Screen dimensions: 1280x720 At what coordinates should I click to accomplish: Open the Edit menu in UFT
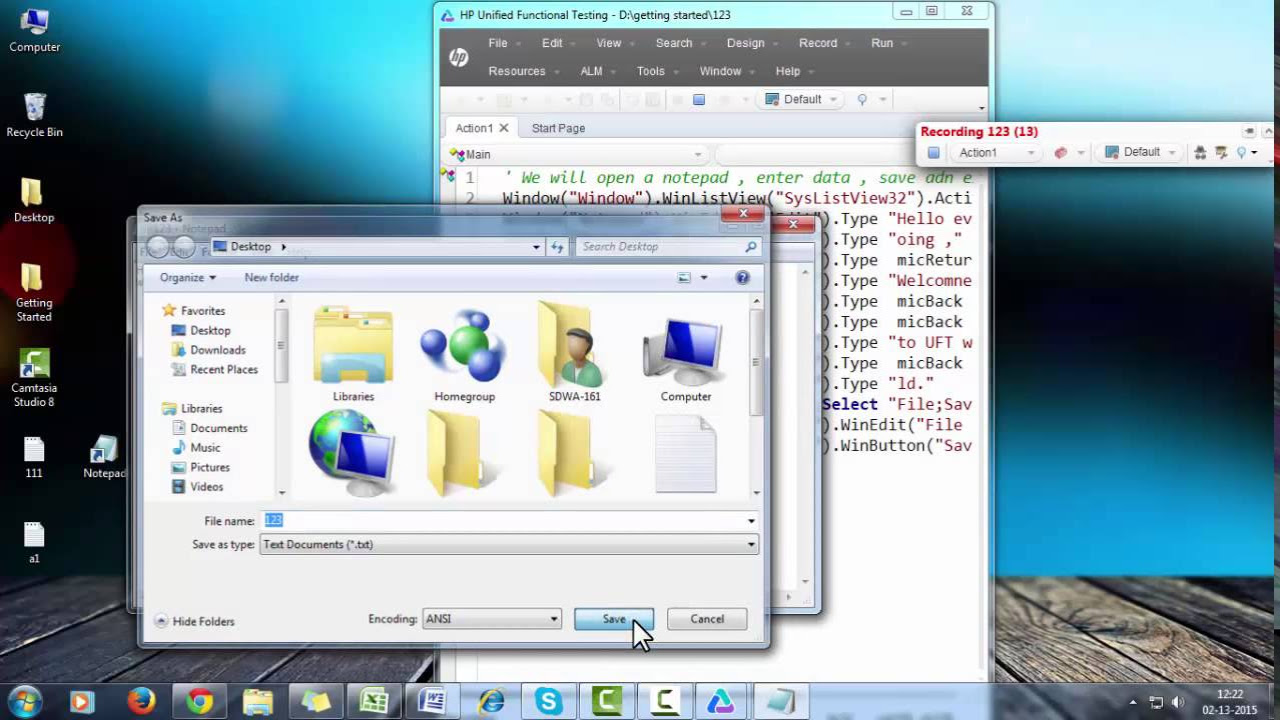[552, 43]
